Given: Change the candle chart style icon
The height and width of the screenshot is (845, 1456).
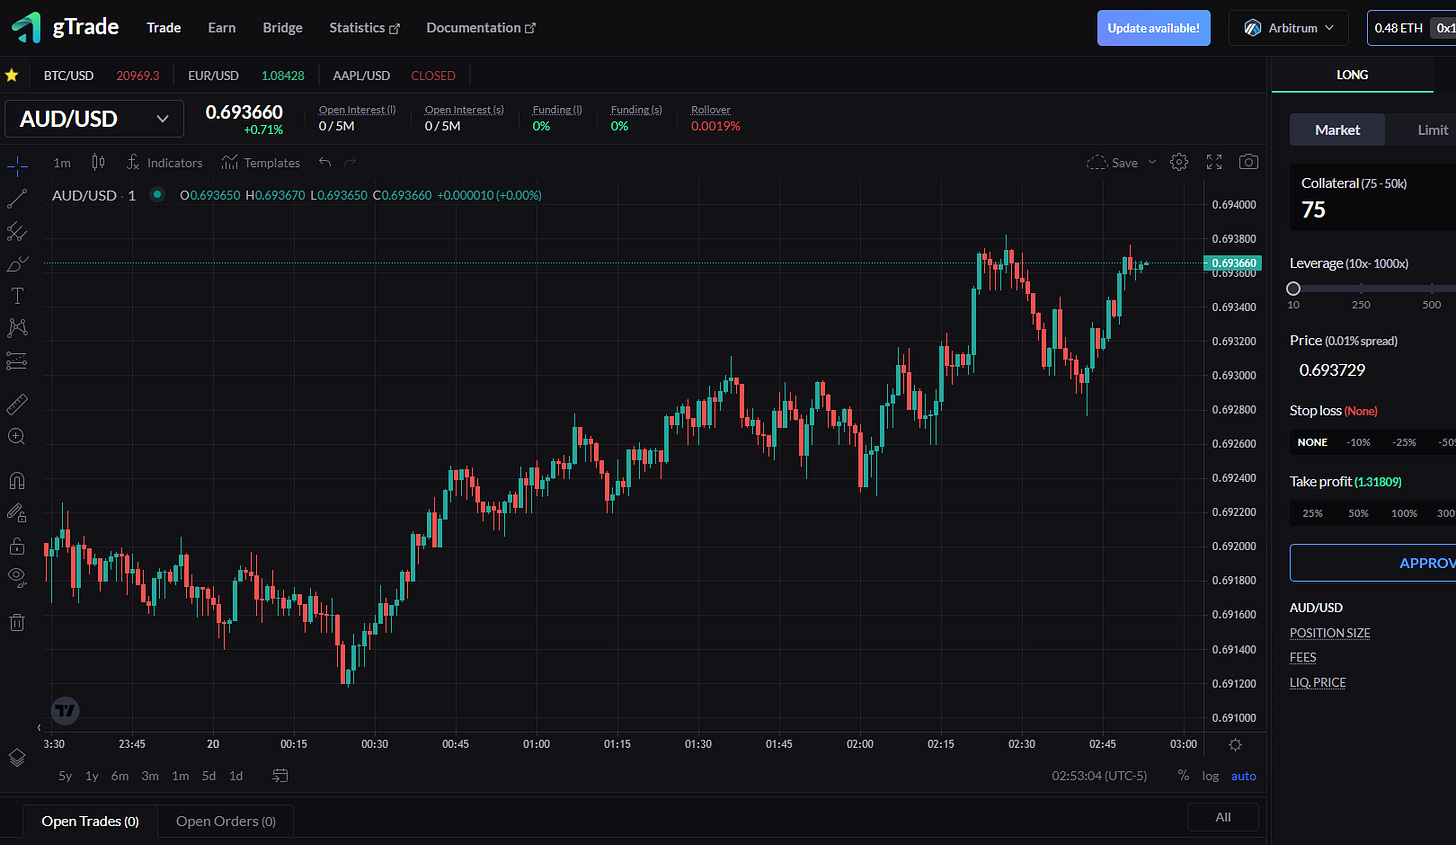Looking at the screenshot, I should 98,162.
